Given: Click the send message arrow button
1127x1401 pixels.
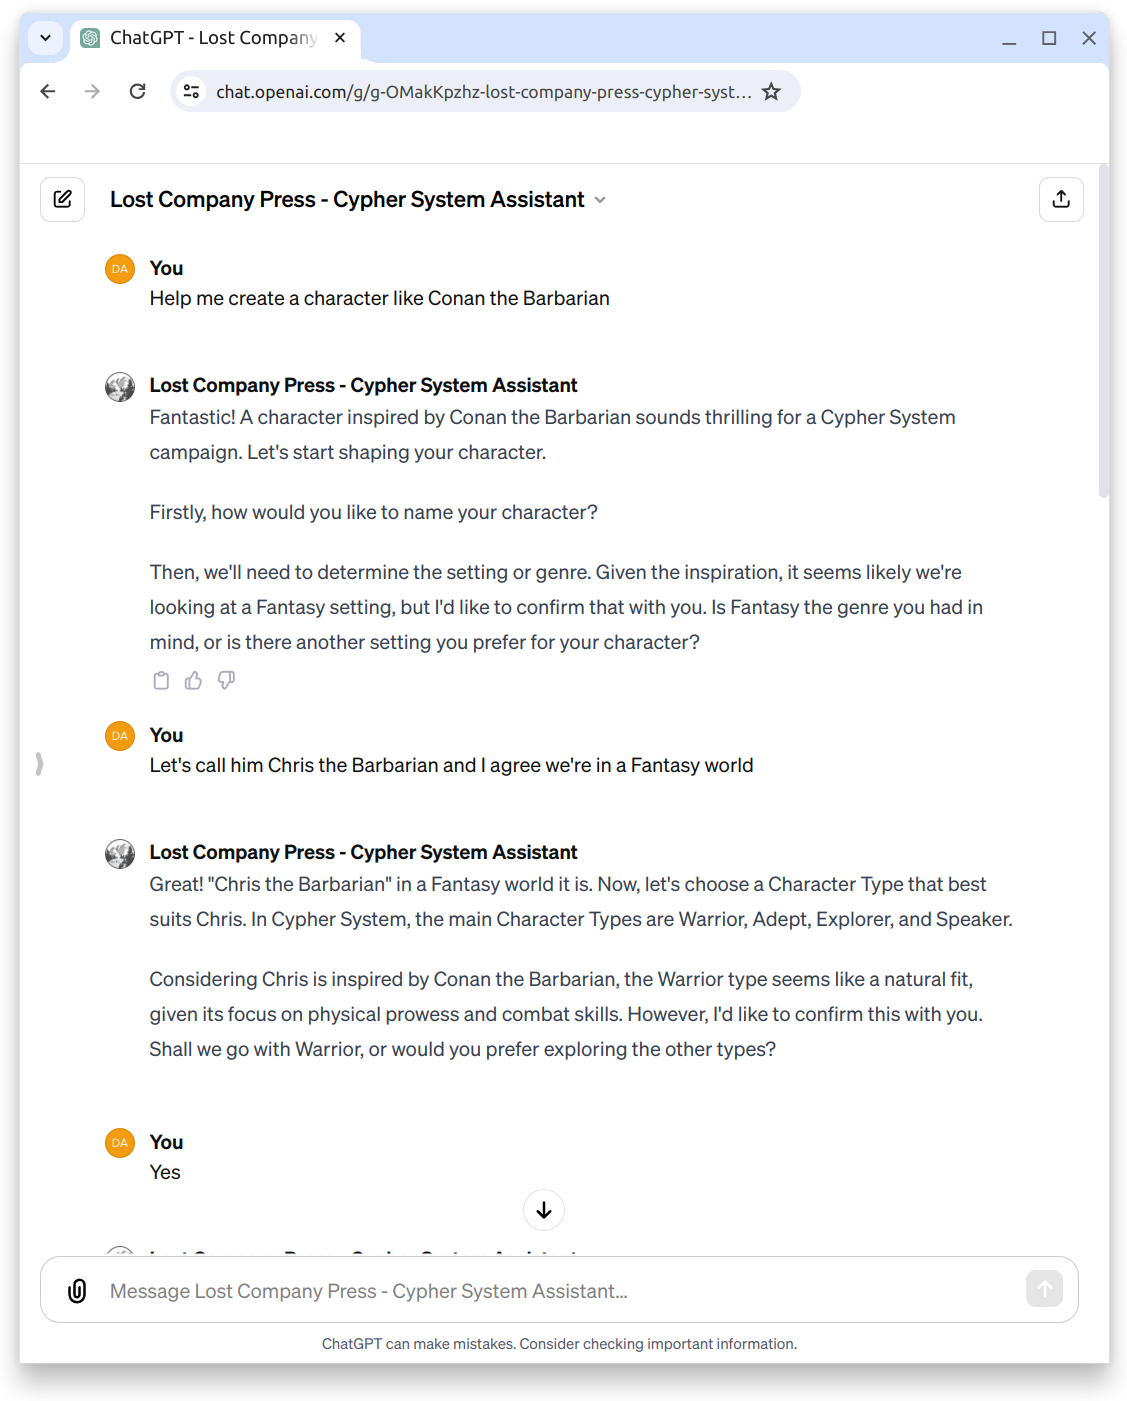Looking at the screenshot, I should coord(1044,1289).
